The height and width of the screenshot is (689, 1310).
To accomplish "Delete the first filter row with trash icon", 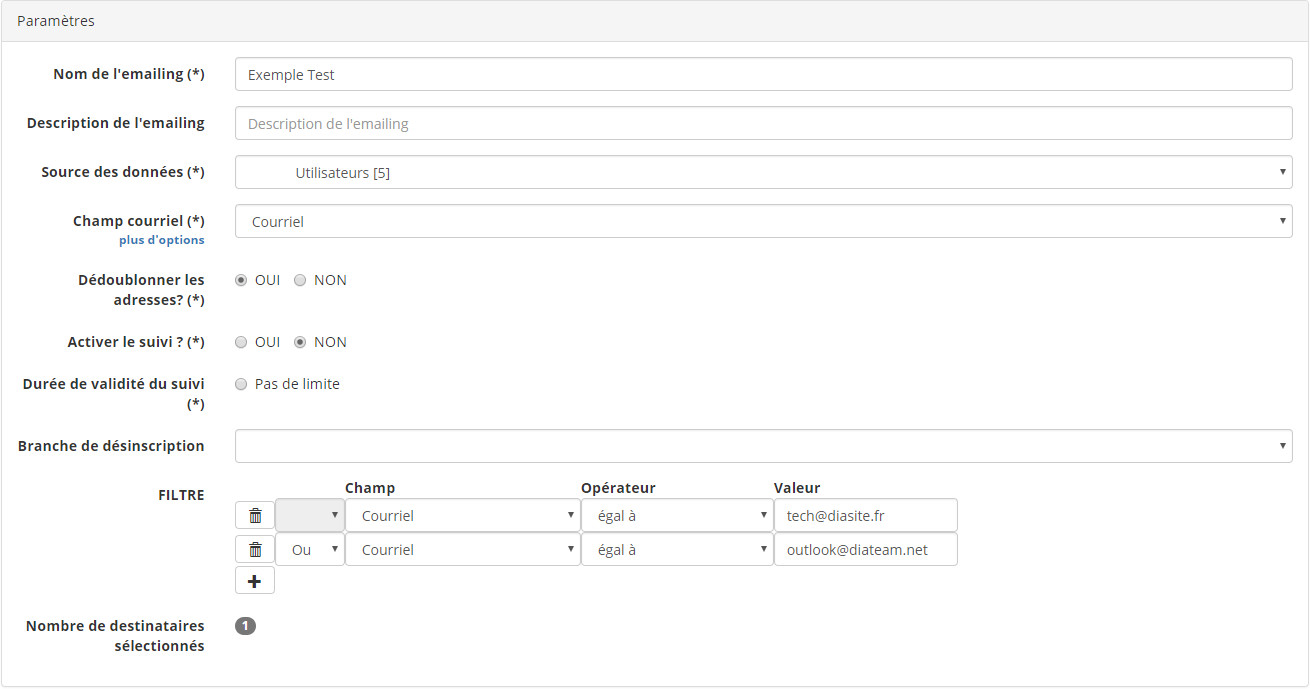I will click(255, 516).
